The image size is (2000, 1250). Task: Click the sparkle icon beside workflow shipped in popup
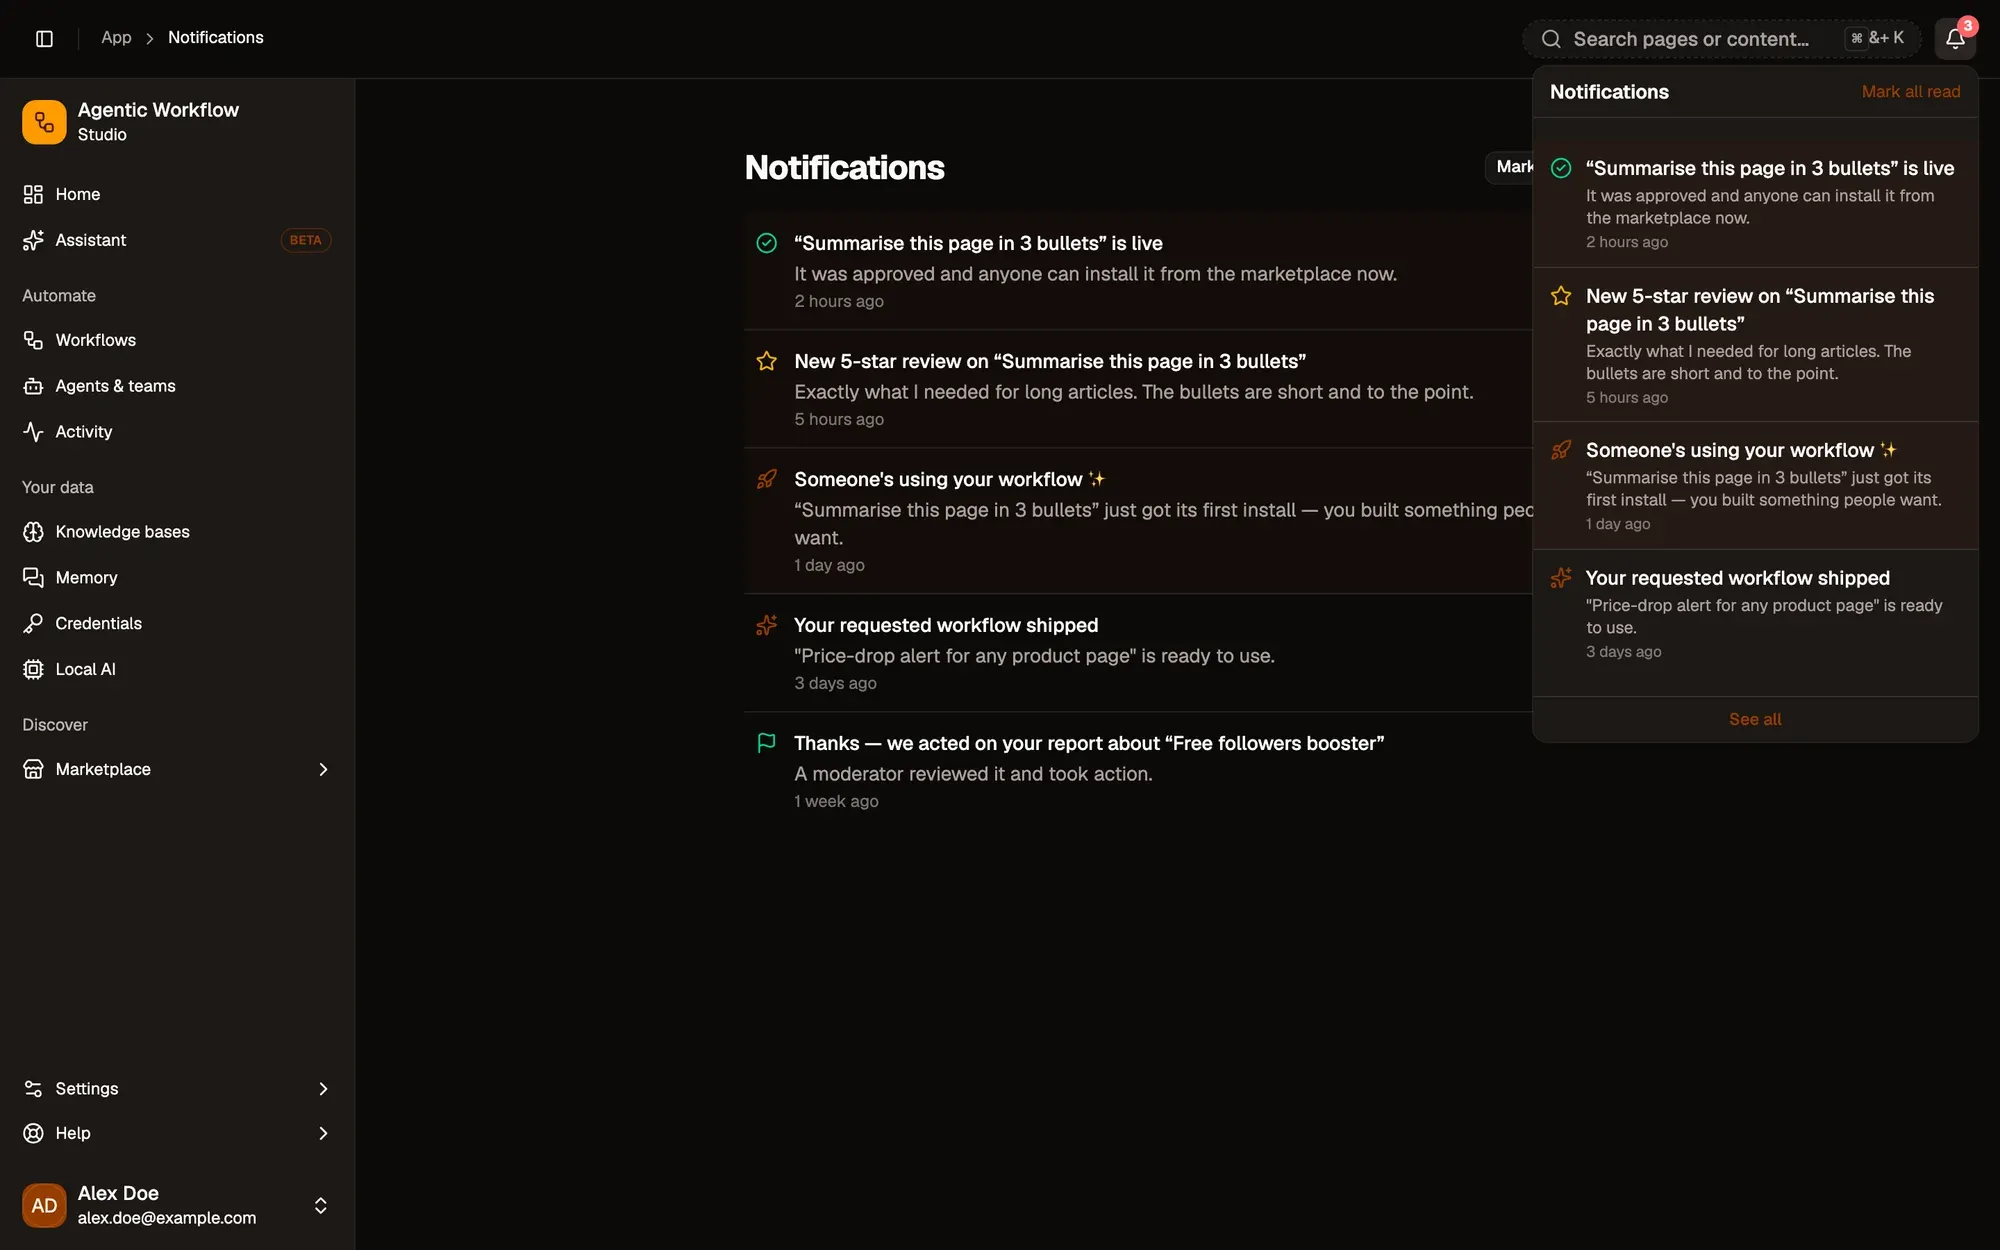[1561, 578]
